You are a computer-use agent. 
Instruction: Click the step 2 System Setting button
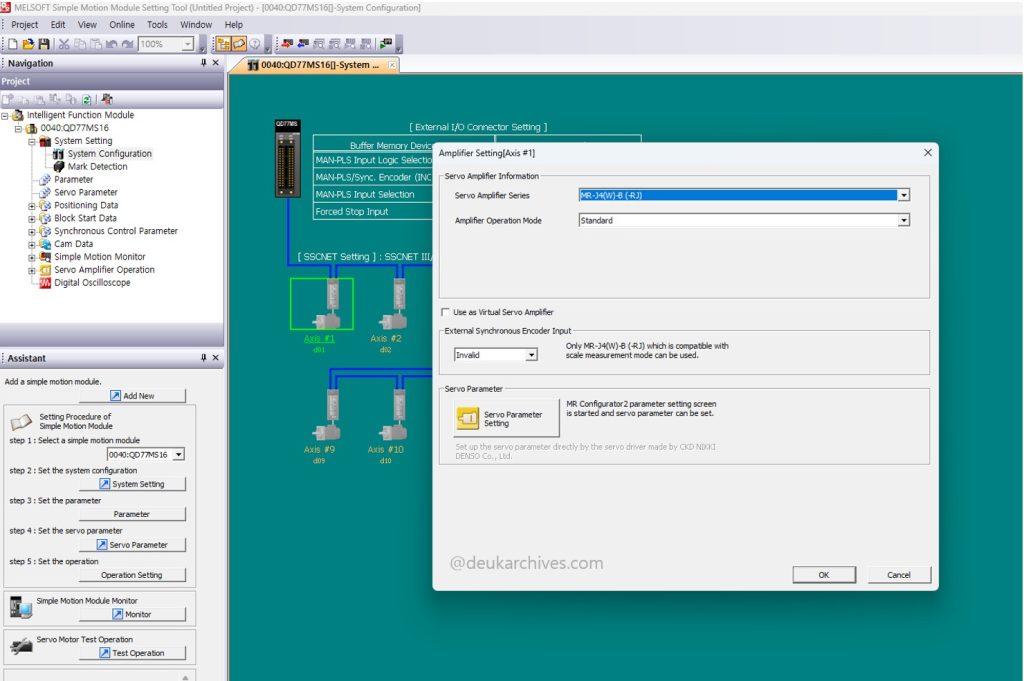click(x=133, y=484)
